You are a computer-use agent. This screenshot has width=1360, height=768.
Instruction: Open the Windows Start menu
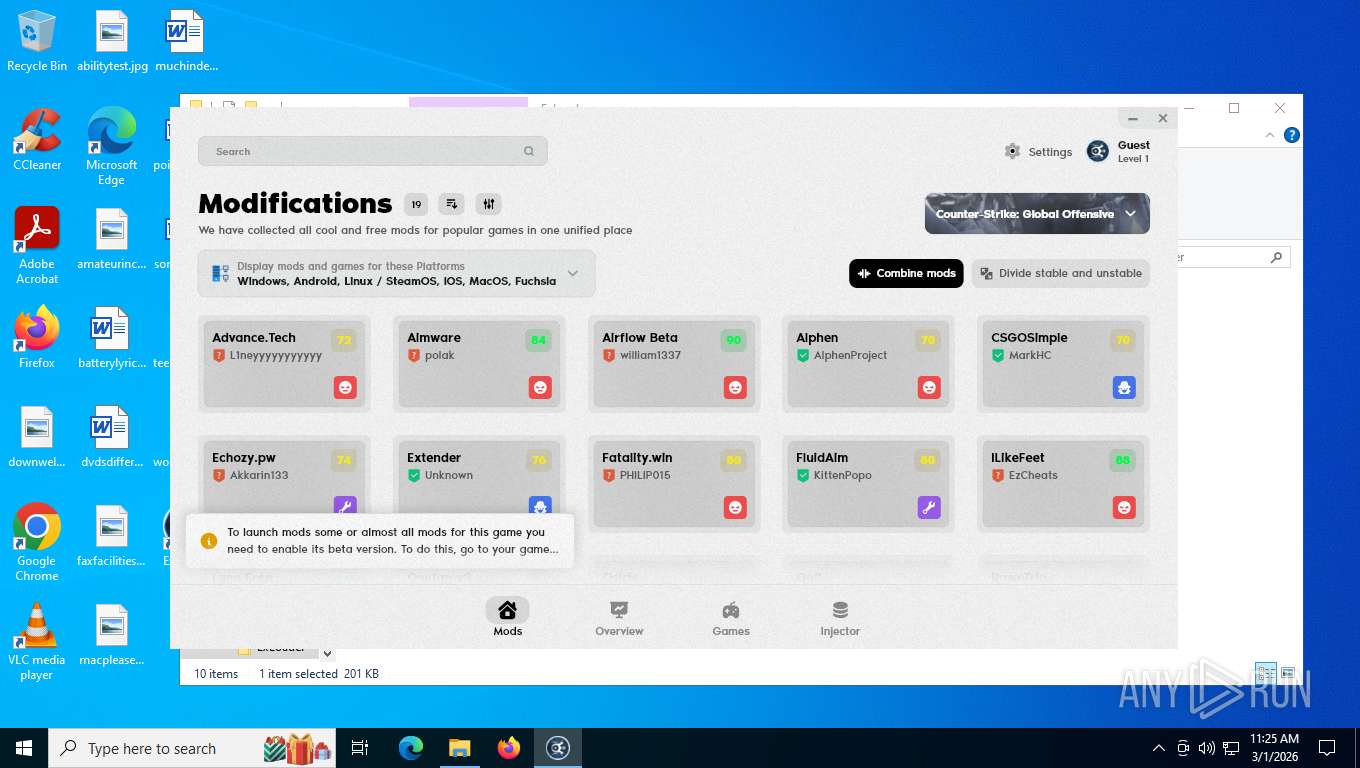[x=23, y=748]
